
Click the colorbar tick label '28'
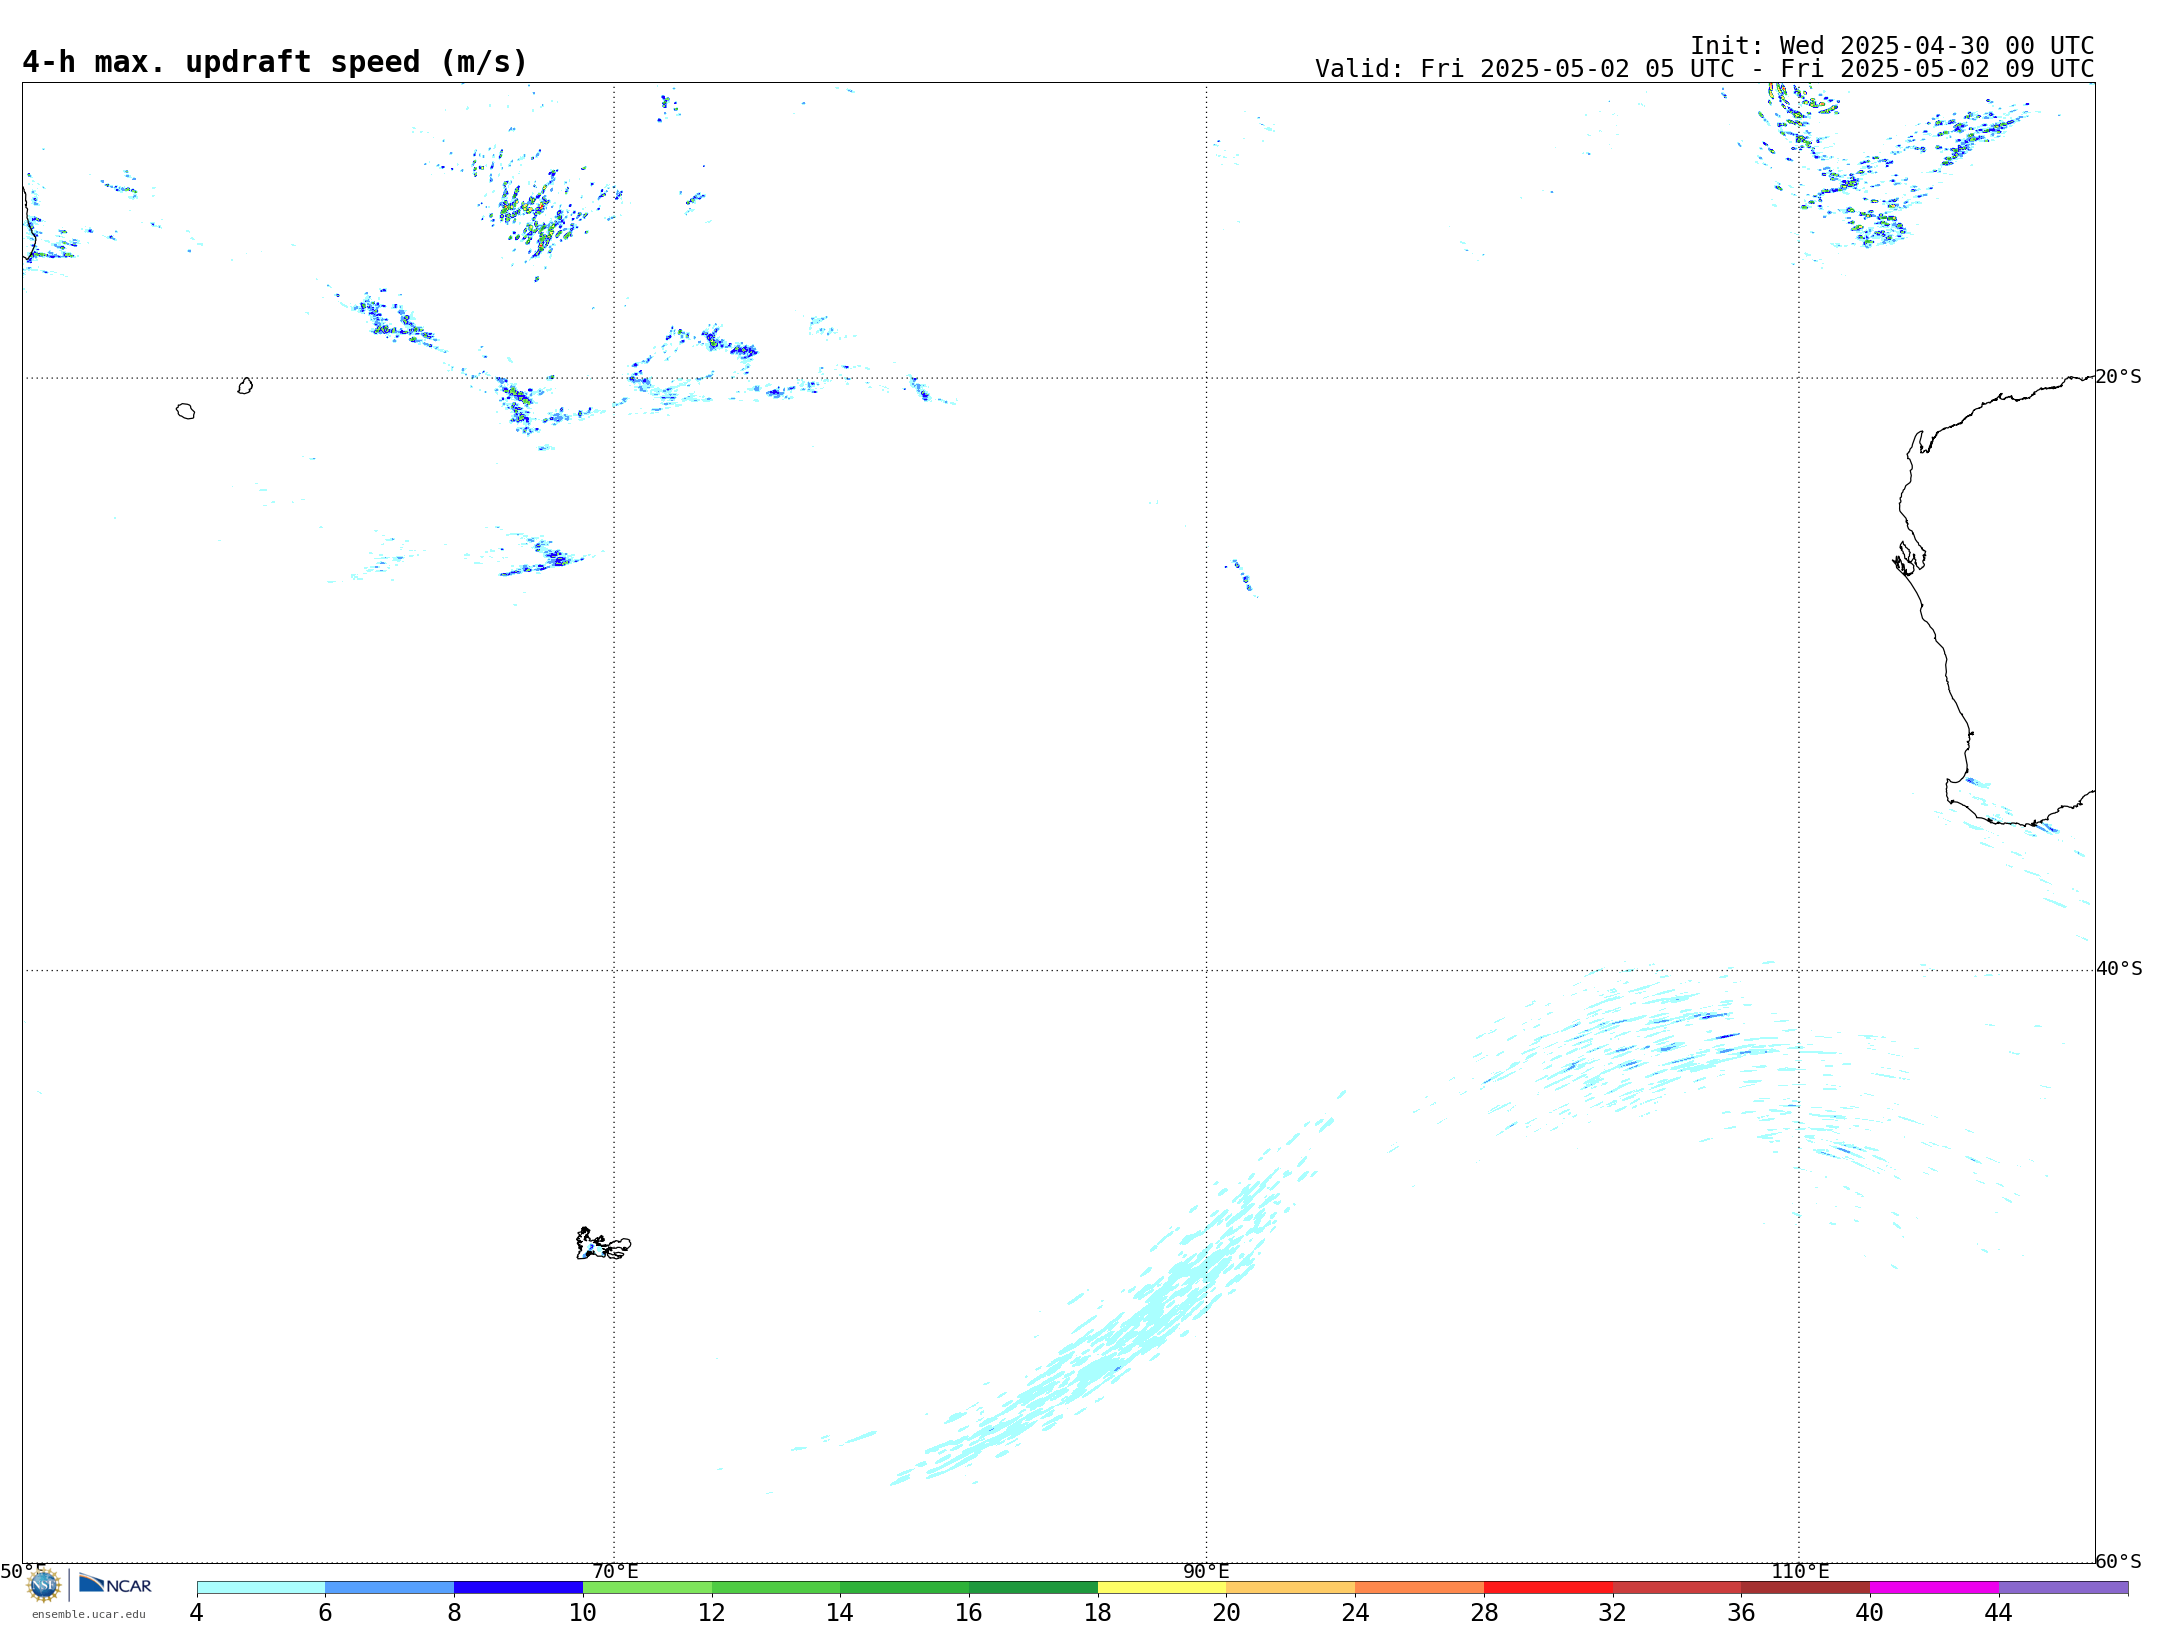[1484, 1612]
